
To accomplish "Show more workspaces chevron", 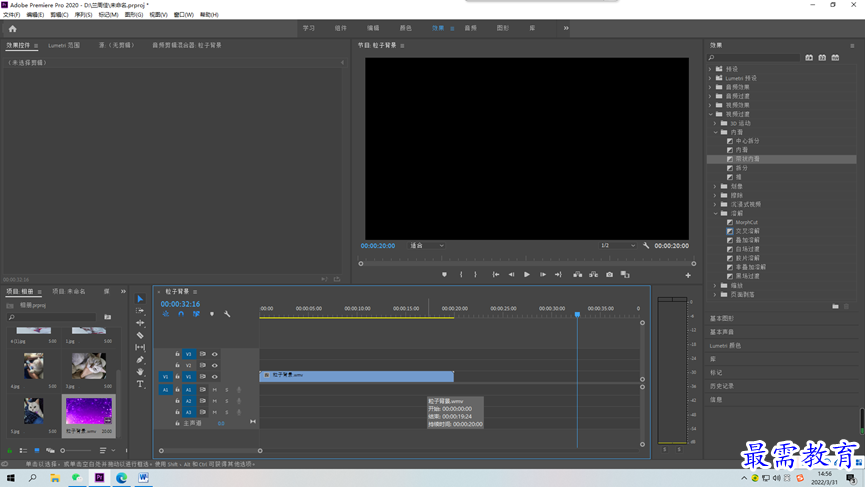I will (566, 28).
